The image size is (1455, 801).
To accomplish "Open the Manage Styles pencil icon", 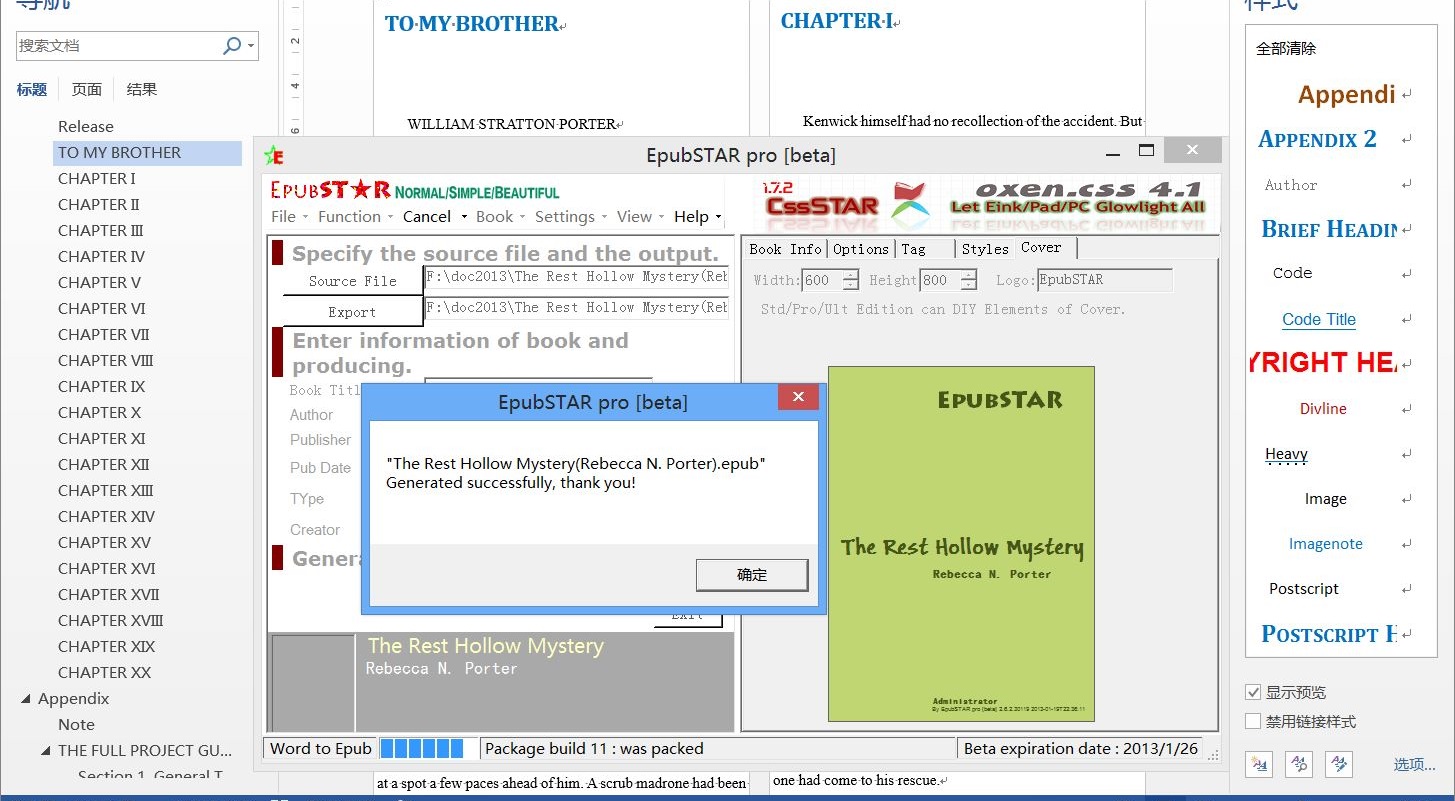I will (x=1338, y=764).
